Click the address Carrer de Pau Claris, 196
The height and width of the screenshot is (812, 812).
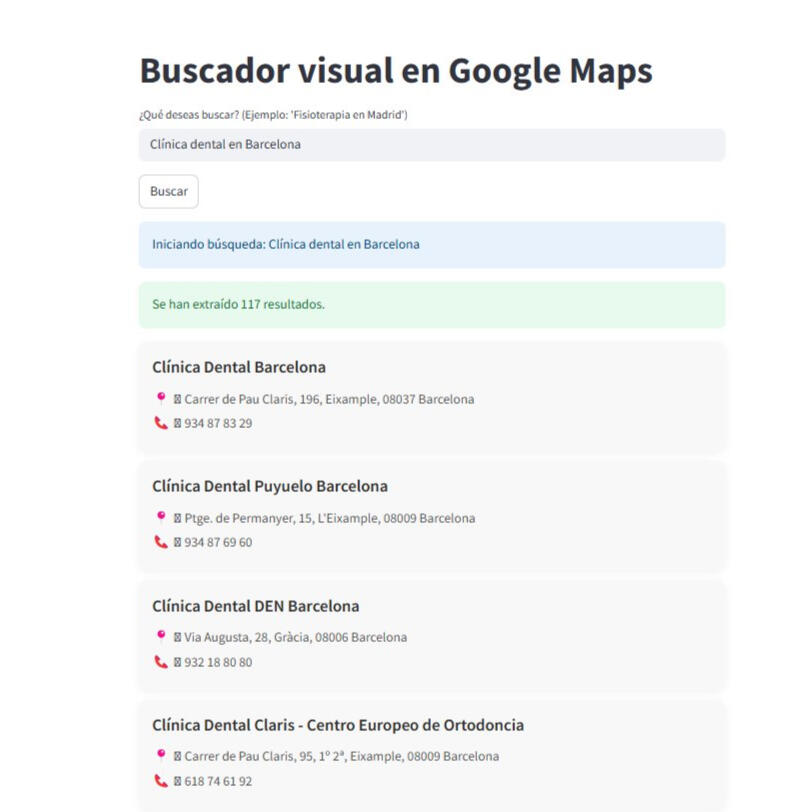coord(328,399)
